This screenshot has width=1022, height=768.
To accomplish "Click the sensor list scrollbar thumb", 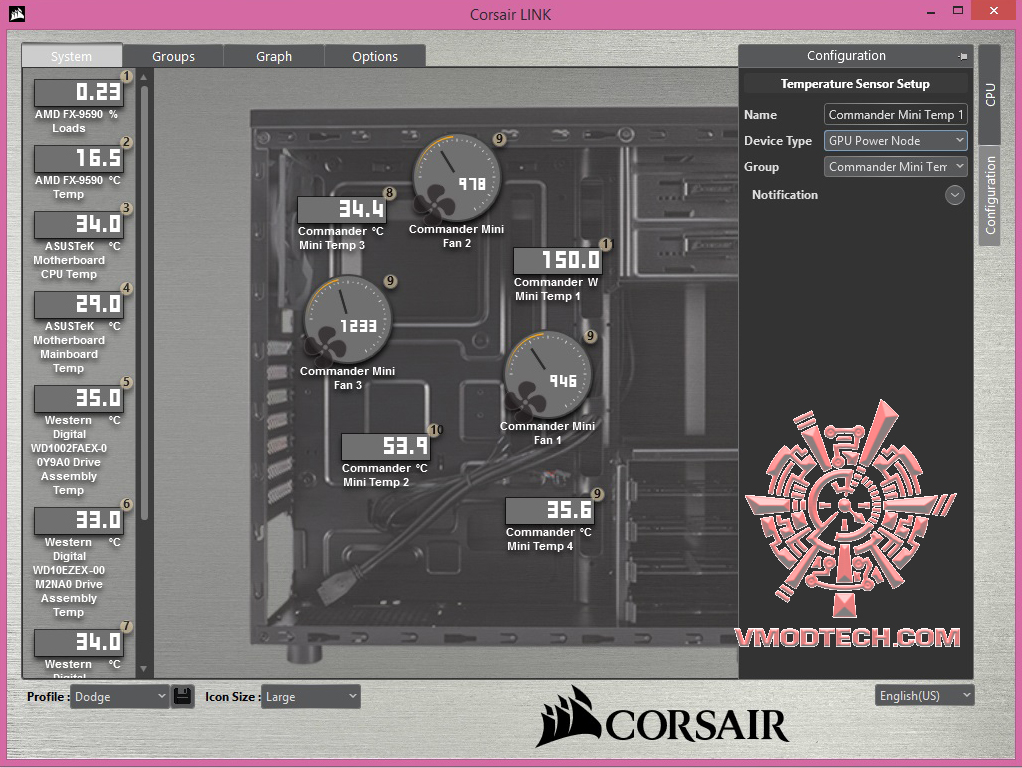I will point(144,303).
